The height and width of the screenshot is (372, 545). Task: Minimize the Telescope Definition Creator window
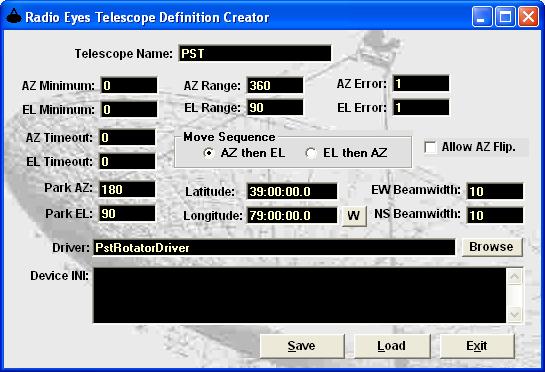(x=482, y=17)
